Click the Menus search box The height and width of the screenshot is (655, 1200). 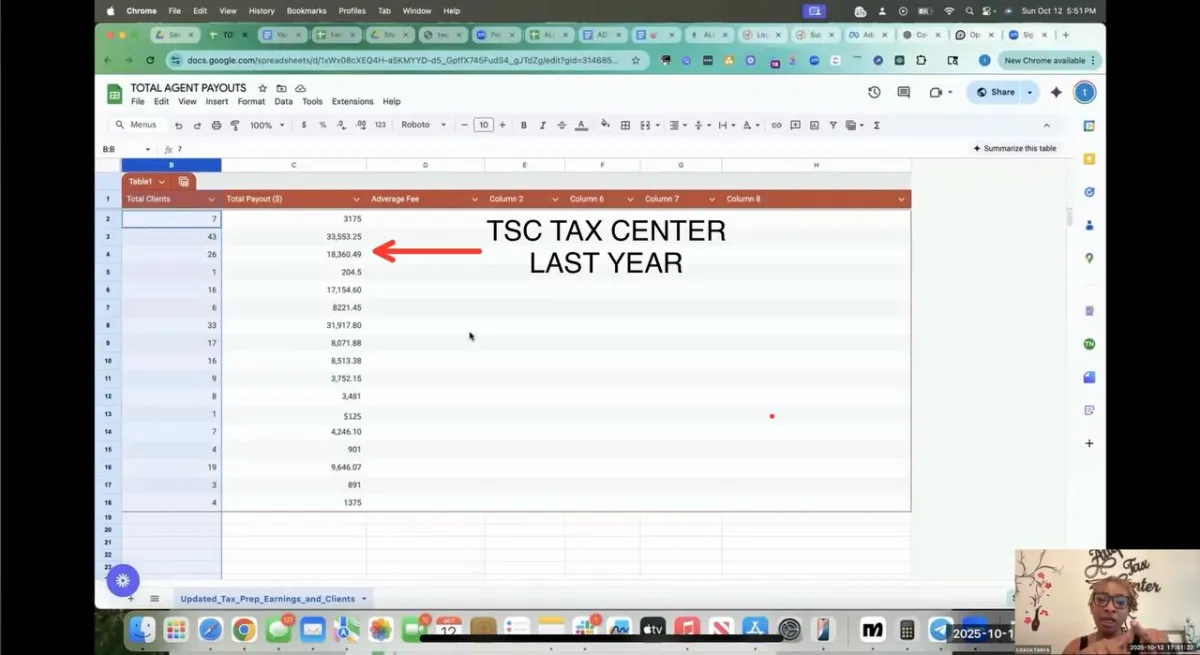coord(137,126)
